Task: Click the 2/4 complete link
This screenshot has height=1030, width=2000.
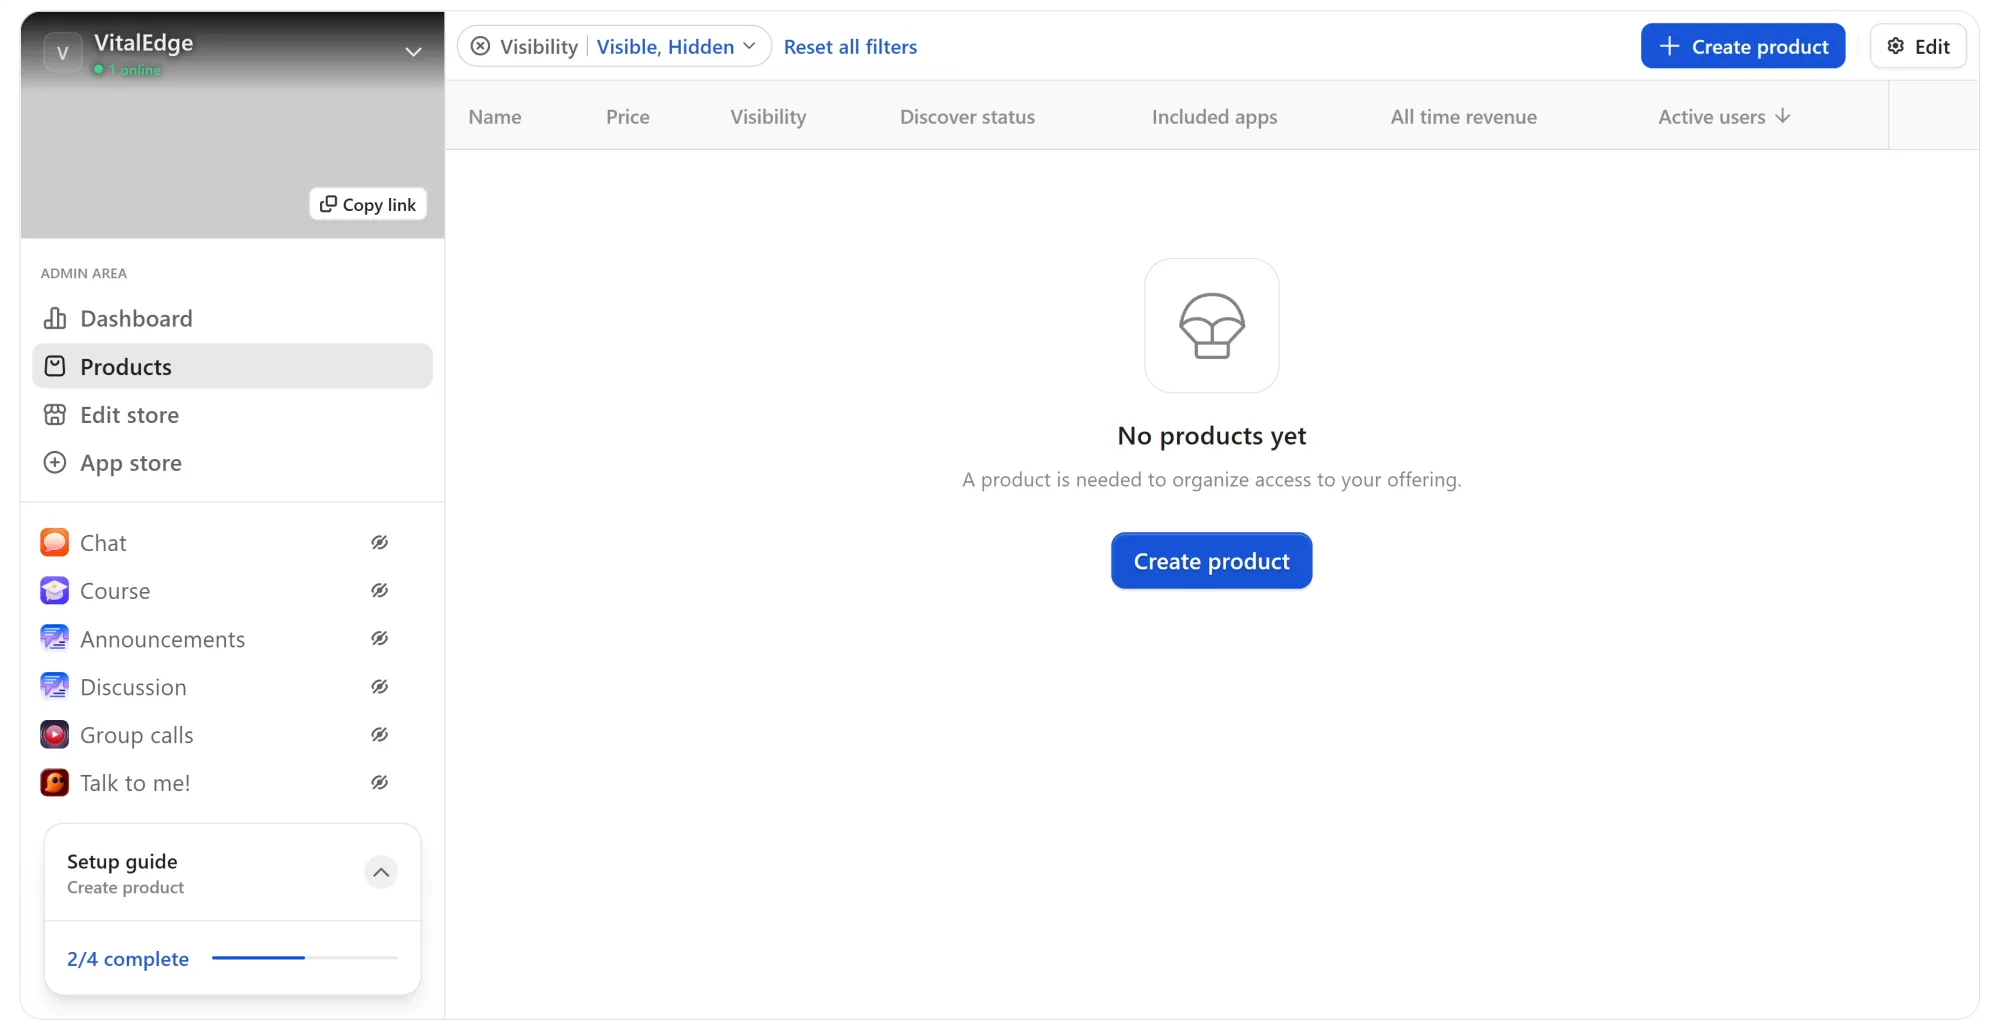Action: 128,959
